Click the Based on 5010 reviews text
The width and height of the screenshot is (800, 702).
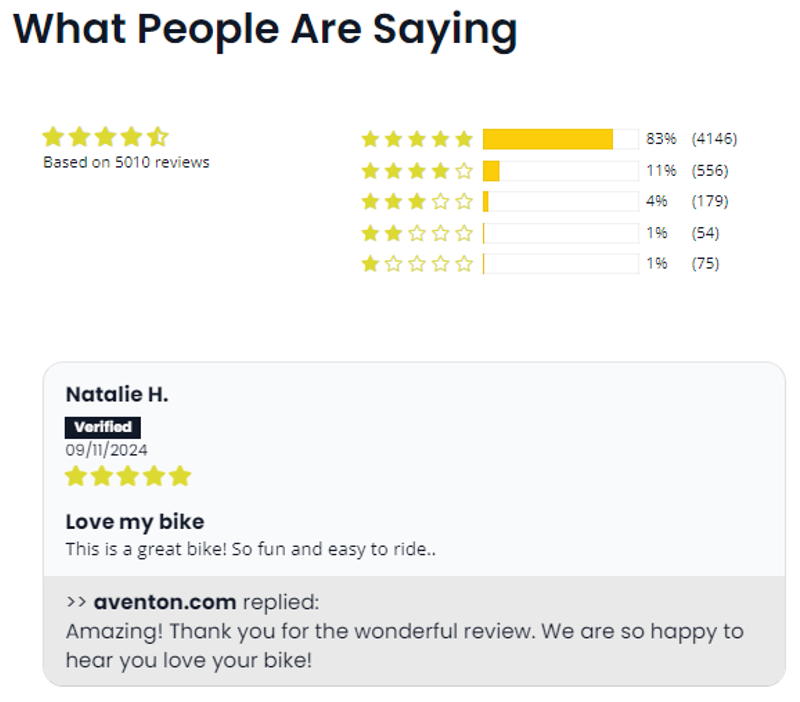126,162
